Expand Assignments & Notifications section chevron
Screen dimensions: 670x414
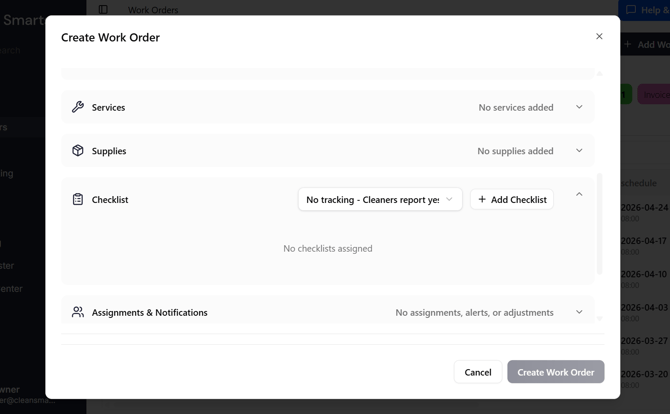(x=579, y=312)
